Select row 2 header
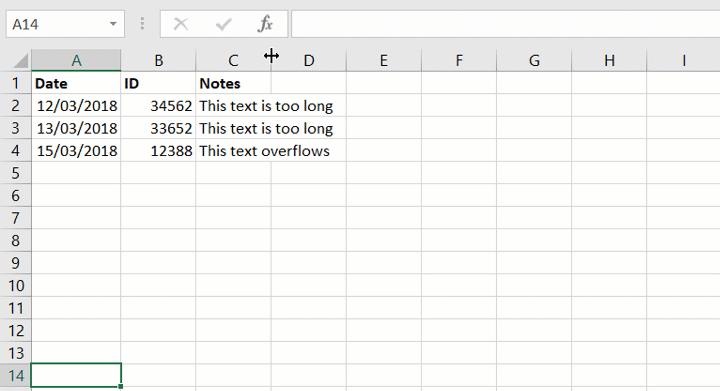This screenshot has width=720, height=391. (16, 106)
